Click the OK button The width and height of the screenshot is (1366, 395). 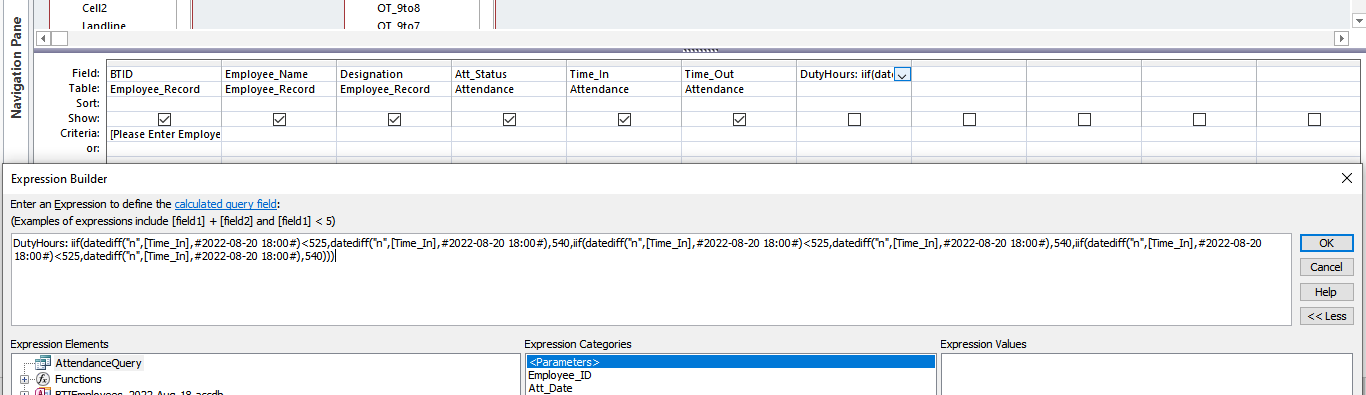click(x=1326, y=243)
